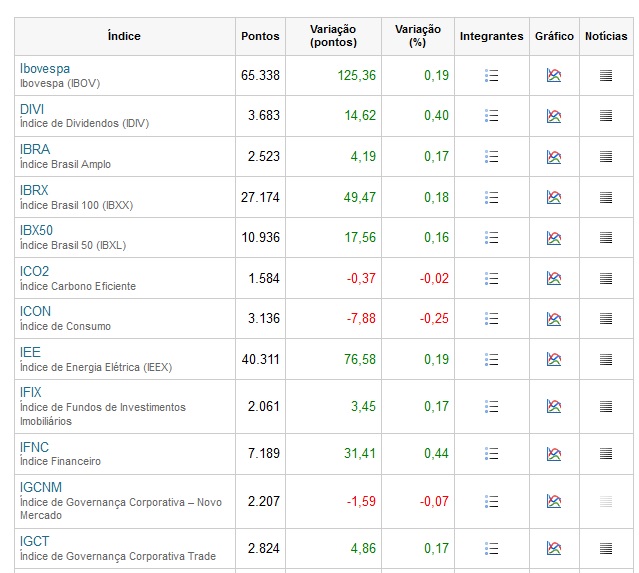Open the Ibovespa index link
This screenshot has width=639, height=573.
[45, 68]
